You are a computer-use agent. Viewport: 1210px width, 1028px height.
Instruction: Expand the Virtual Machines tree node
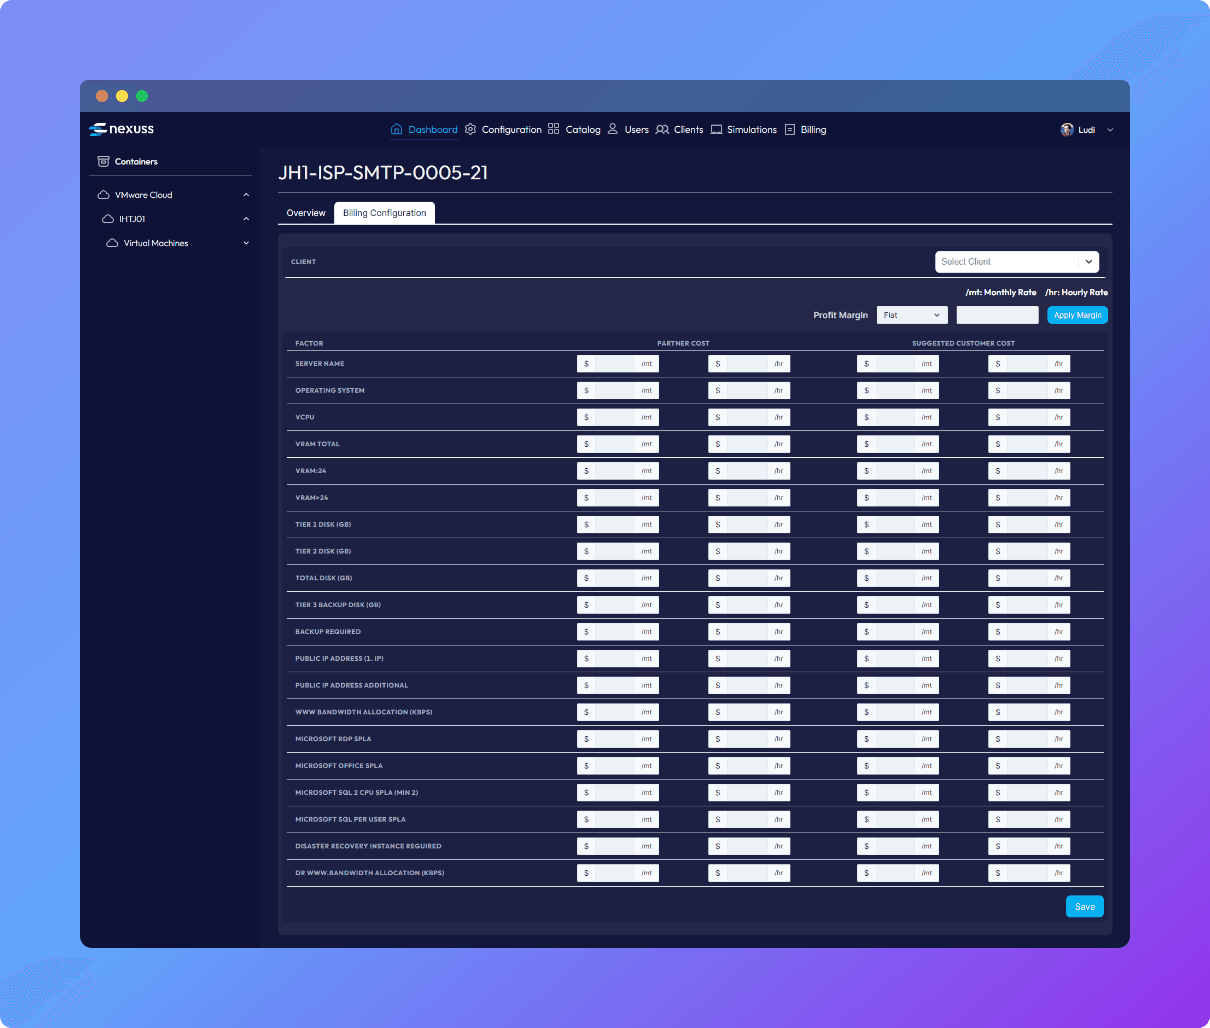[x=246, y=243]
